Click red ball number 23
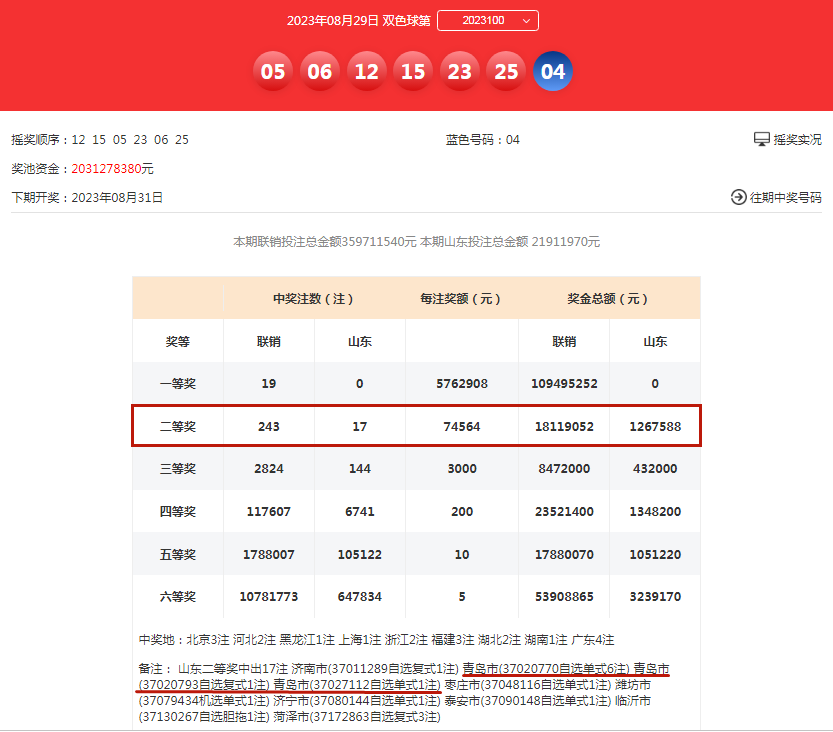The width and height of the screenshot is (833, 732). [460, 72]
